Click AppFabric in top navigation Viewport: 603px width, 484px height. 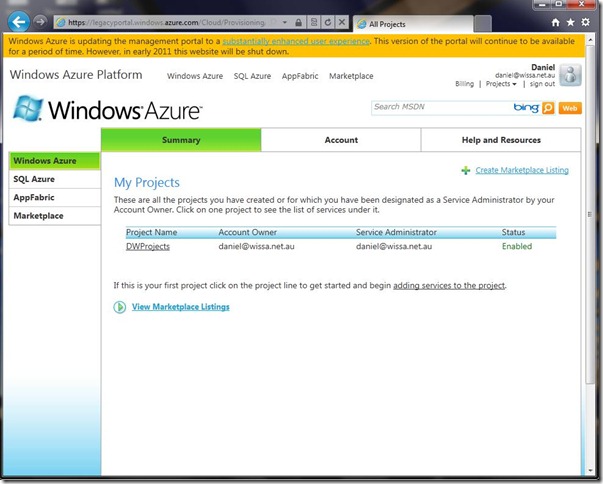tap(300, 76)
